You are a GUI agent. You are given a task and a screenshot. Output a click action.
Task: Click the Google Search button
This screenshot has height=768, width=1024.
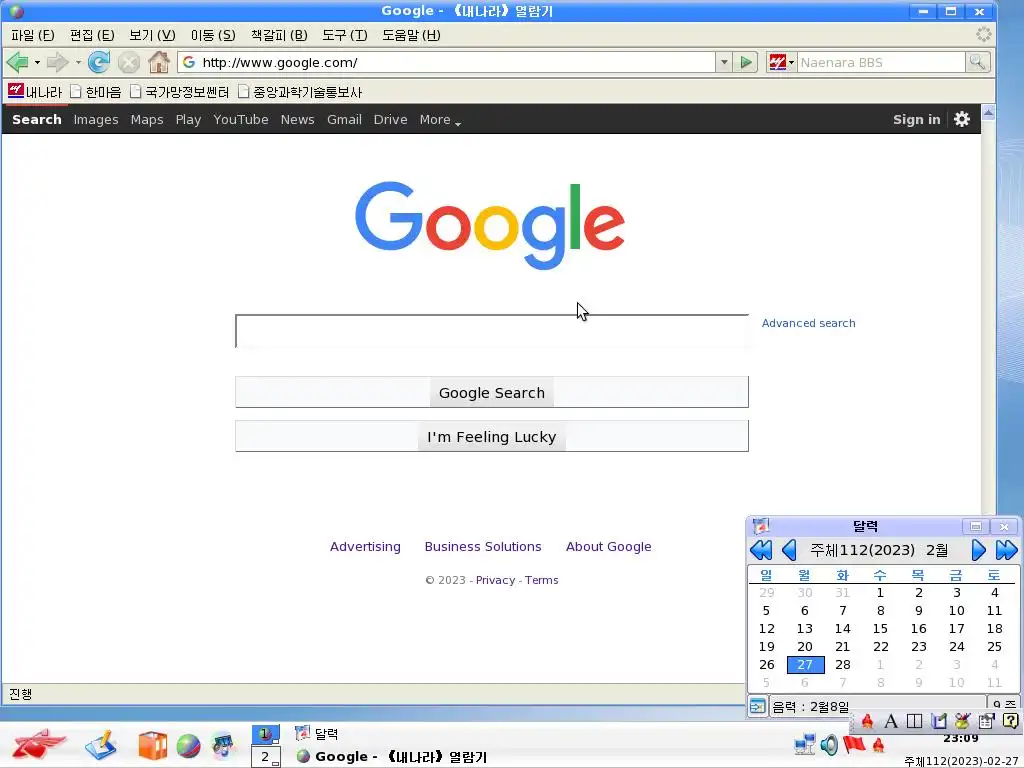(492, 392)
